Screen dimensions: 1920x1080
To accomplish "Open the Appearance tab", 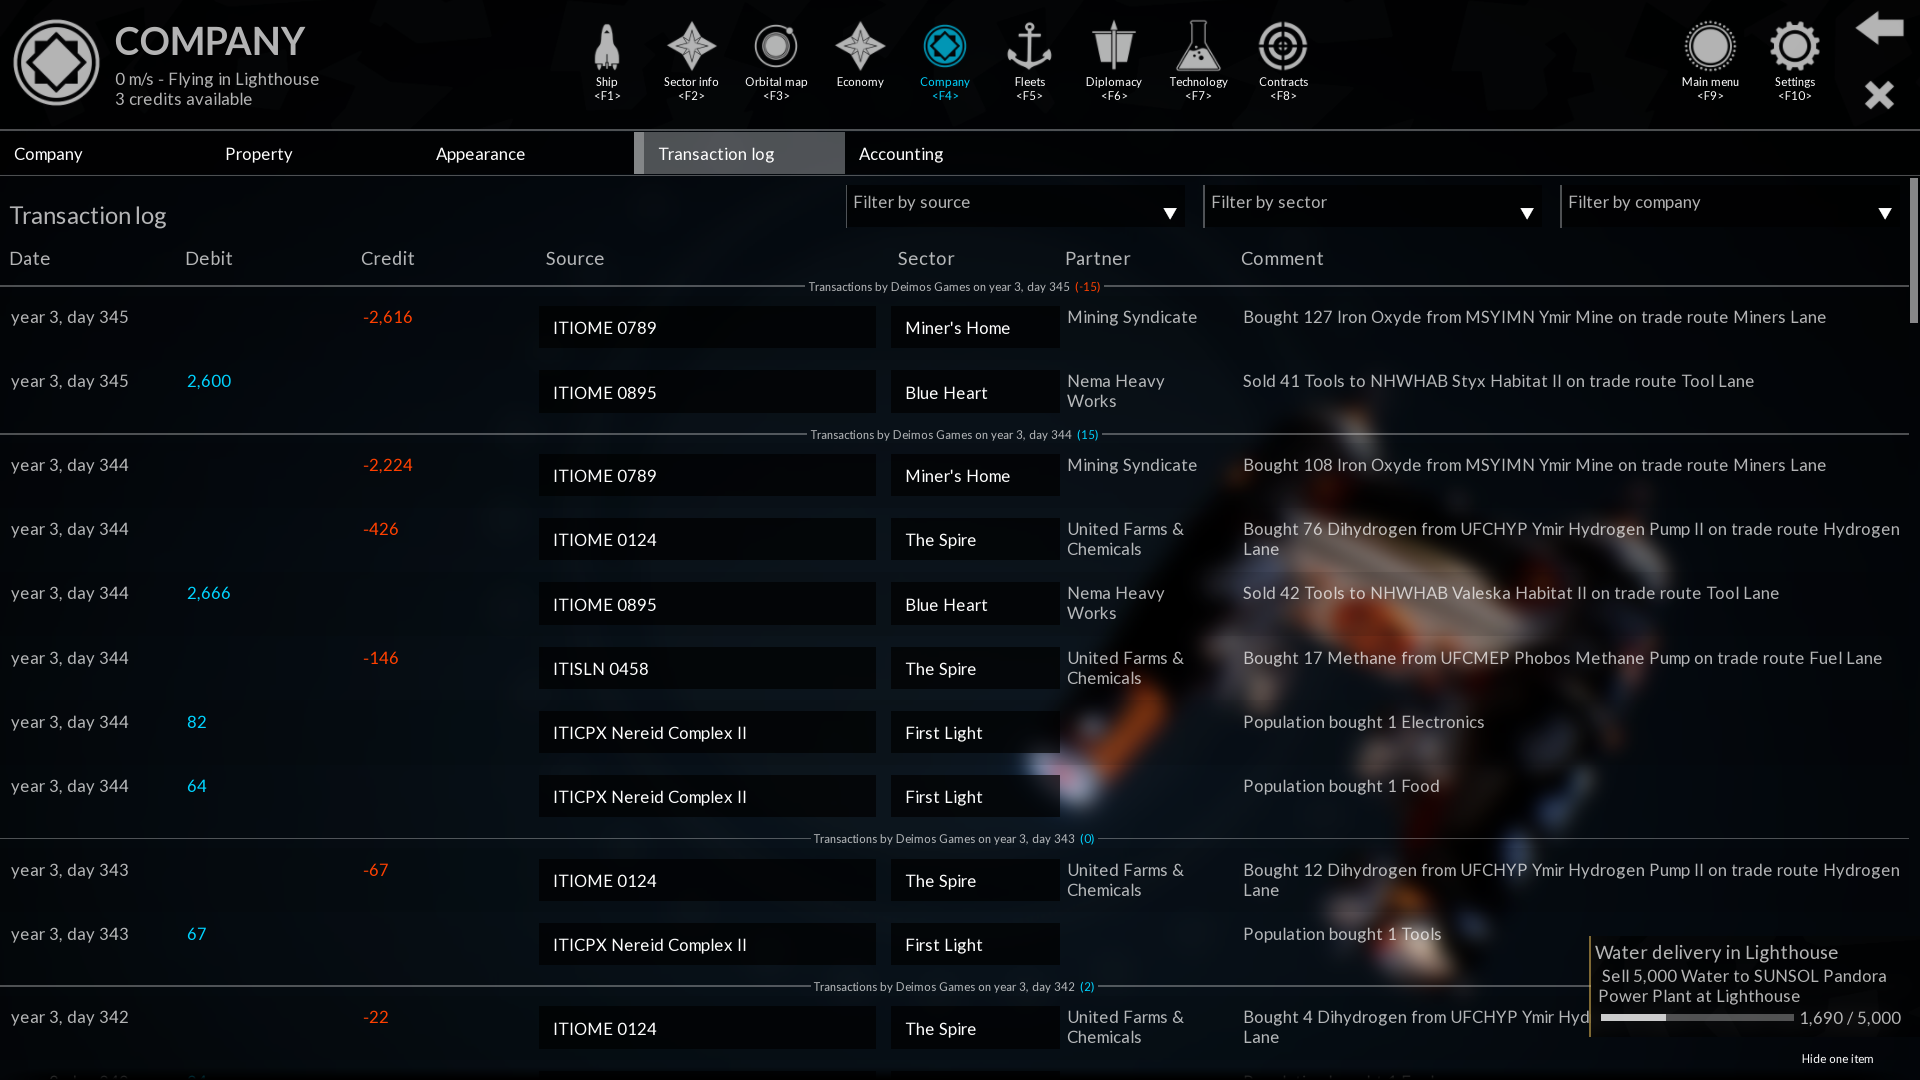I will point(480,154).
